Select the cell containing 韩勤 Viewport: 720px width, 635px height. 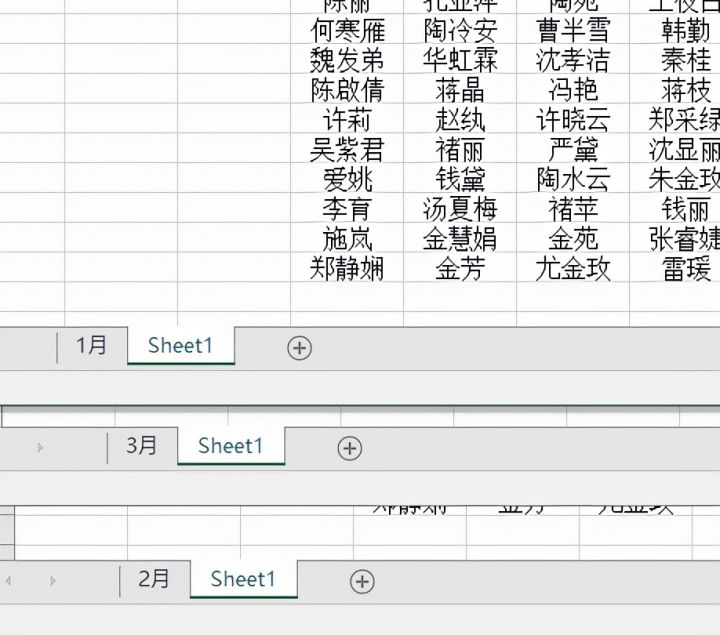tap(675, 30)
